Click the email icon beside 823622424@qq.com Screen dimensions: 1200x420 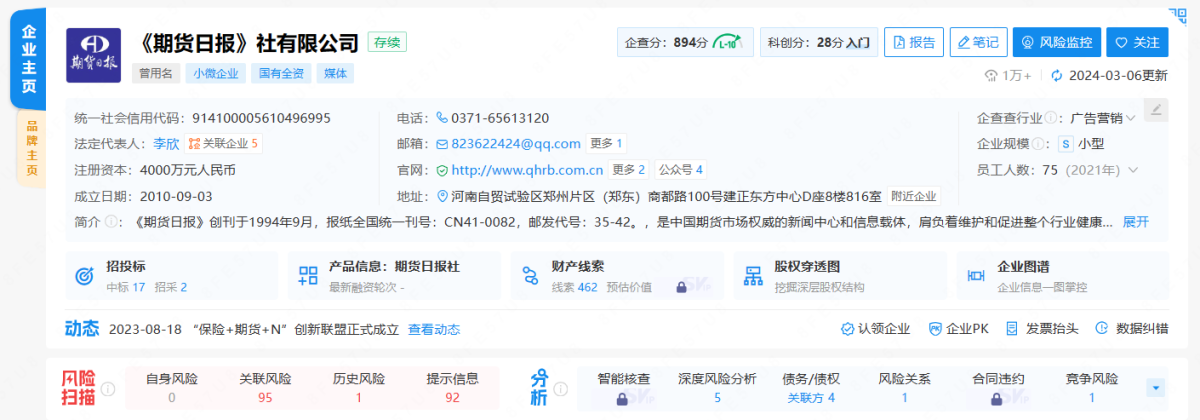click(x=441, y=144)
